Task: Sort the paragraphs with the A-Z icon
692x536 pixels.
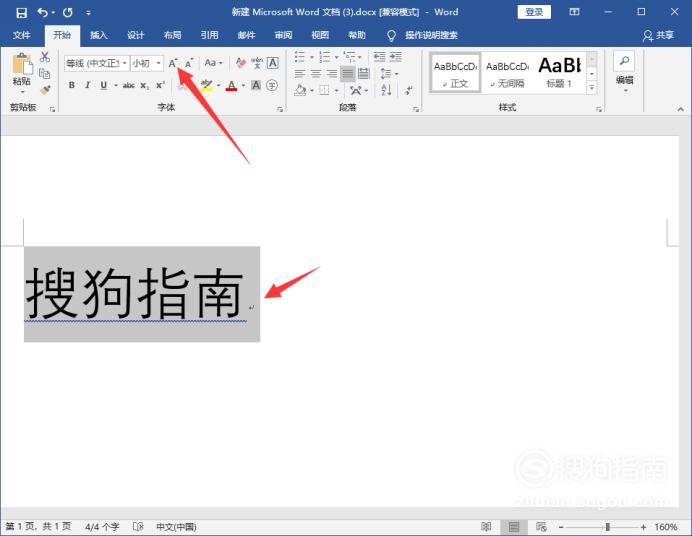Action: pos(386,90)
